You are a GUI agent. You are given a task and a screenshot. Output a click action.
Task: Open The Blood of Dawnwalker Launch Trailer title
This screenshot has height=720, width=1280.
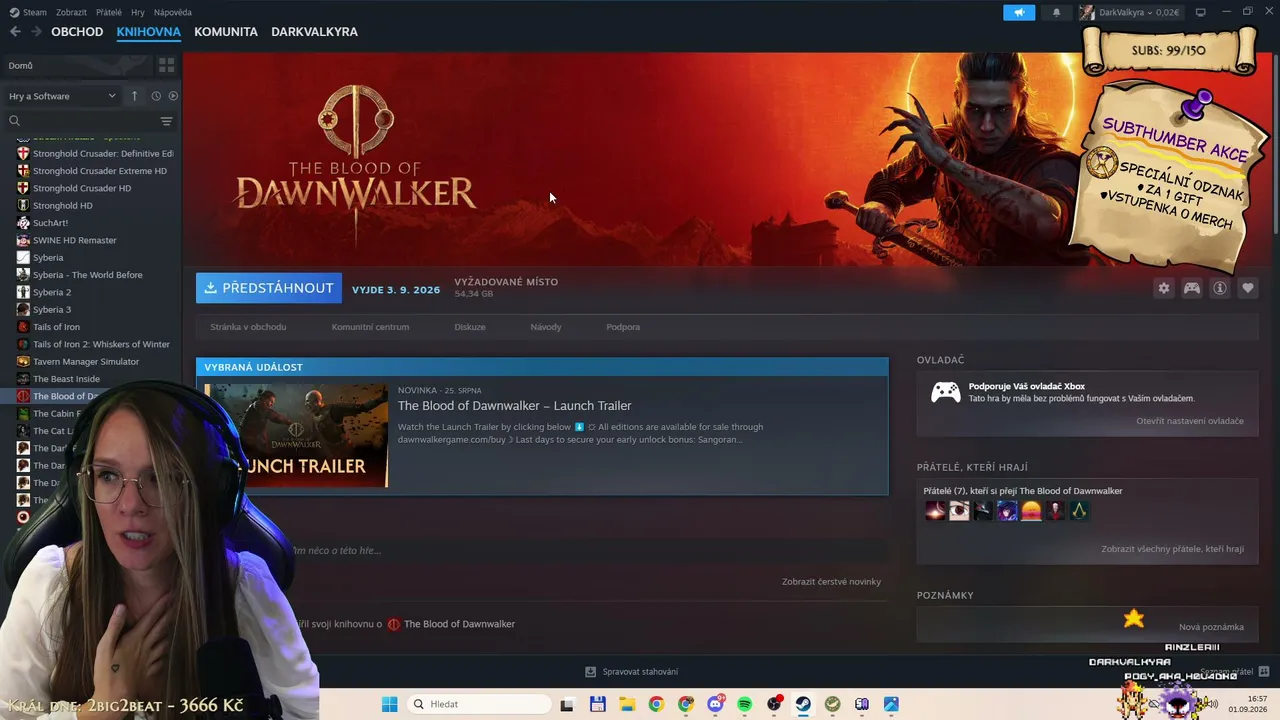pos(515,406)
